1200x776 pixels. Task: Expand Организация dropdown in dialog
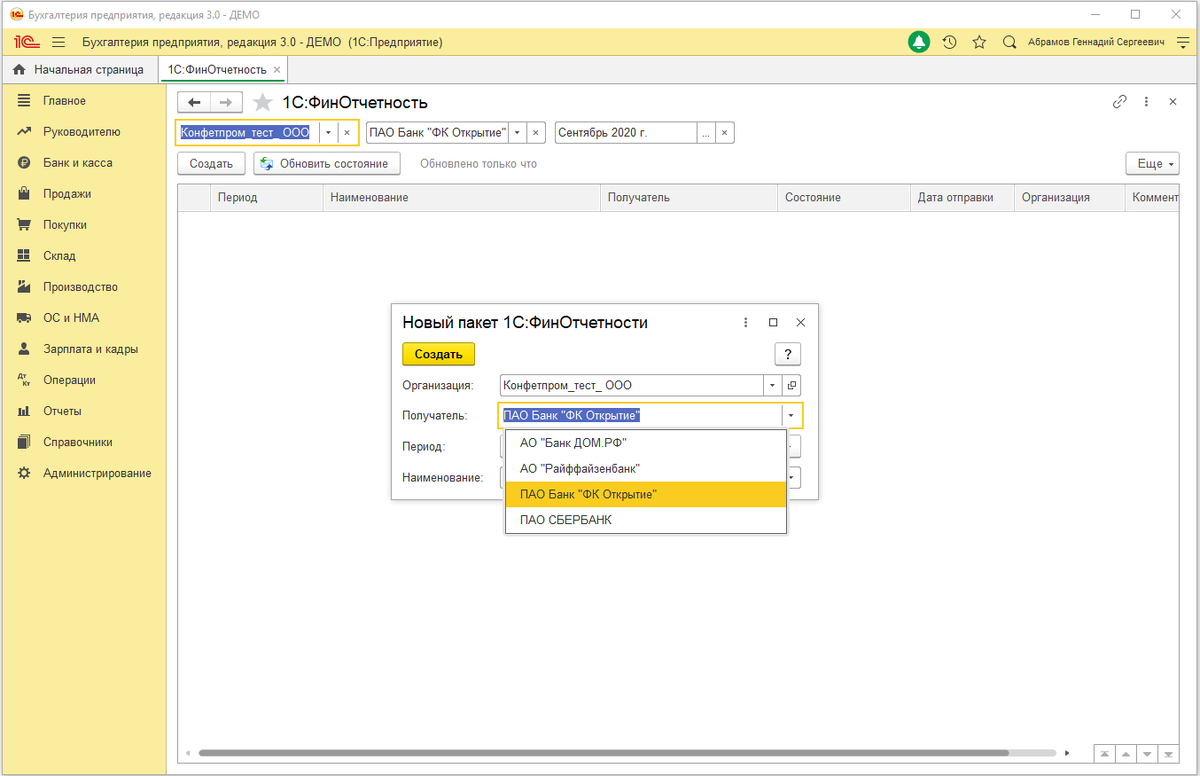click(x=773, y=385)
